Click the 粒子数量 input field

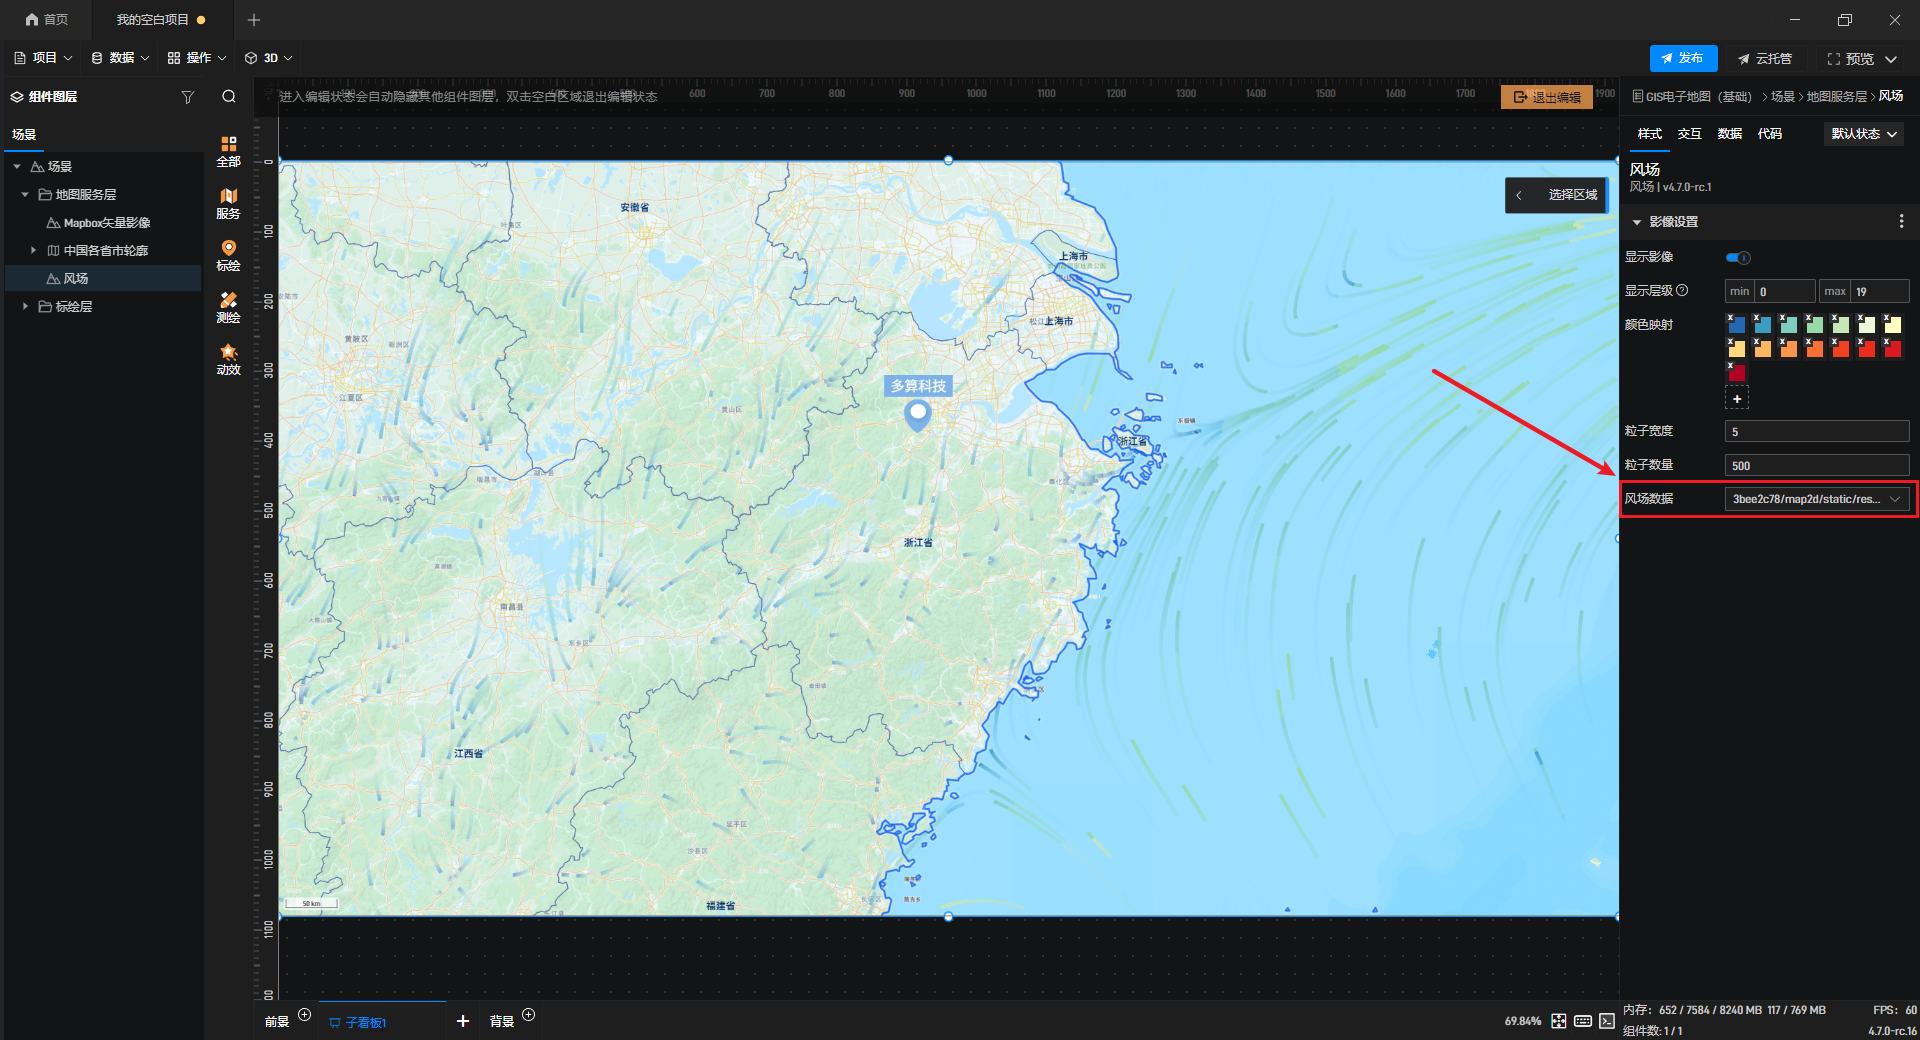tap(1816, 465)
